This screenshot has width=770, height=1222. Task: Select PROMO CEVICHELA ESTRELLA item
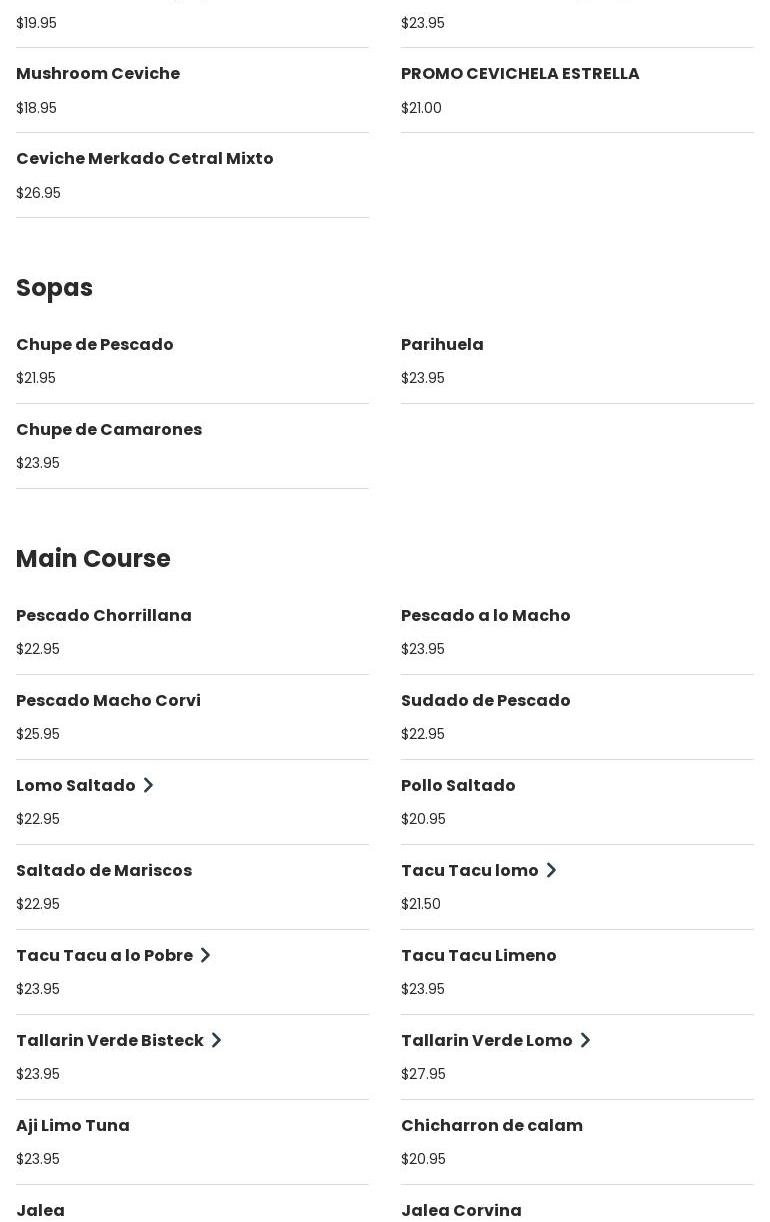(519, 74)
